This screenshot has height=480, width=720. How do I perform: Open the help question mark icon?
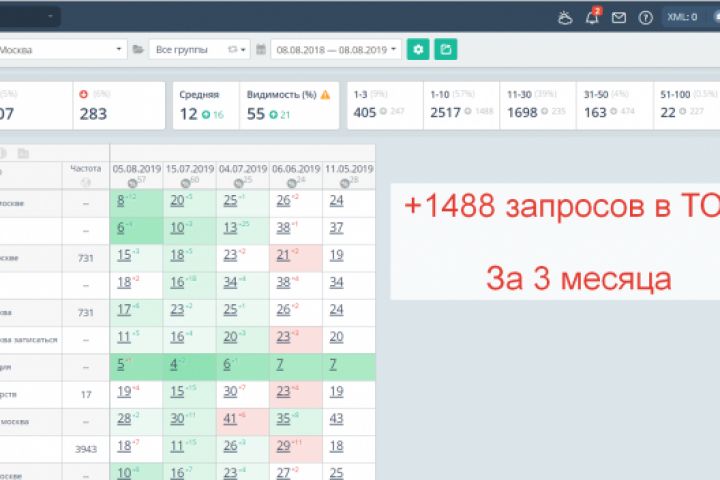pos(645,18)
